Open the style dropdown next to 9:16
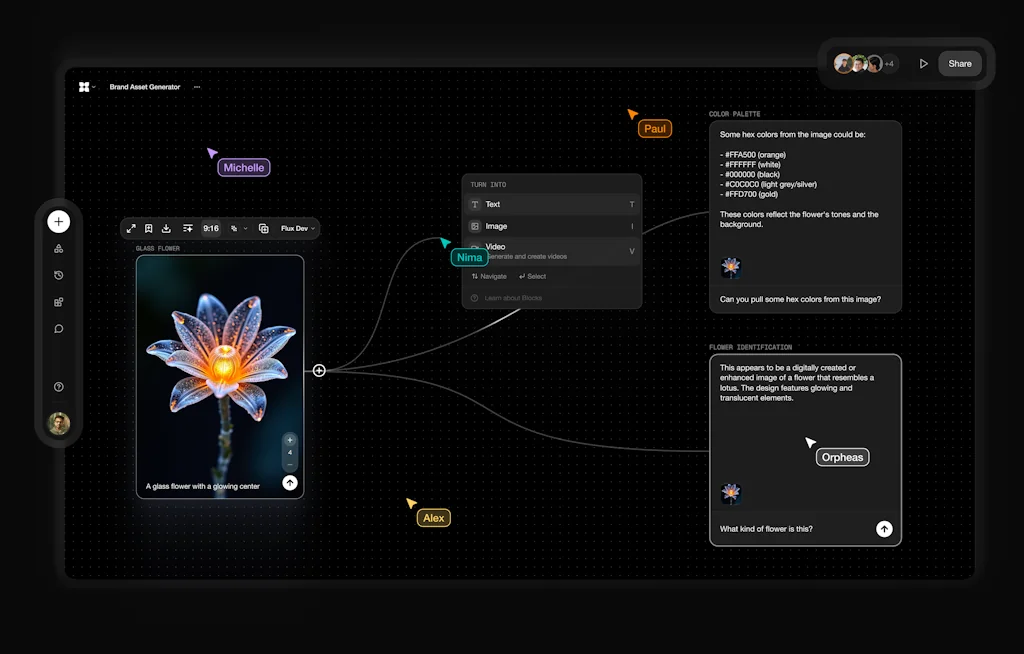Image resolution: width=1024 pixels, height=654 pixels. point(237,228)
